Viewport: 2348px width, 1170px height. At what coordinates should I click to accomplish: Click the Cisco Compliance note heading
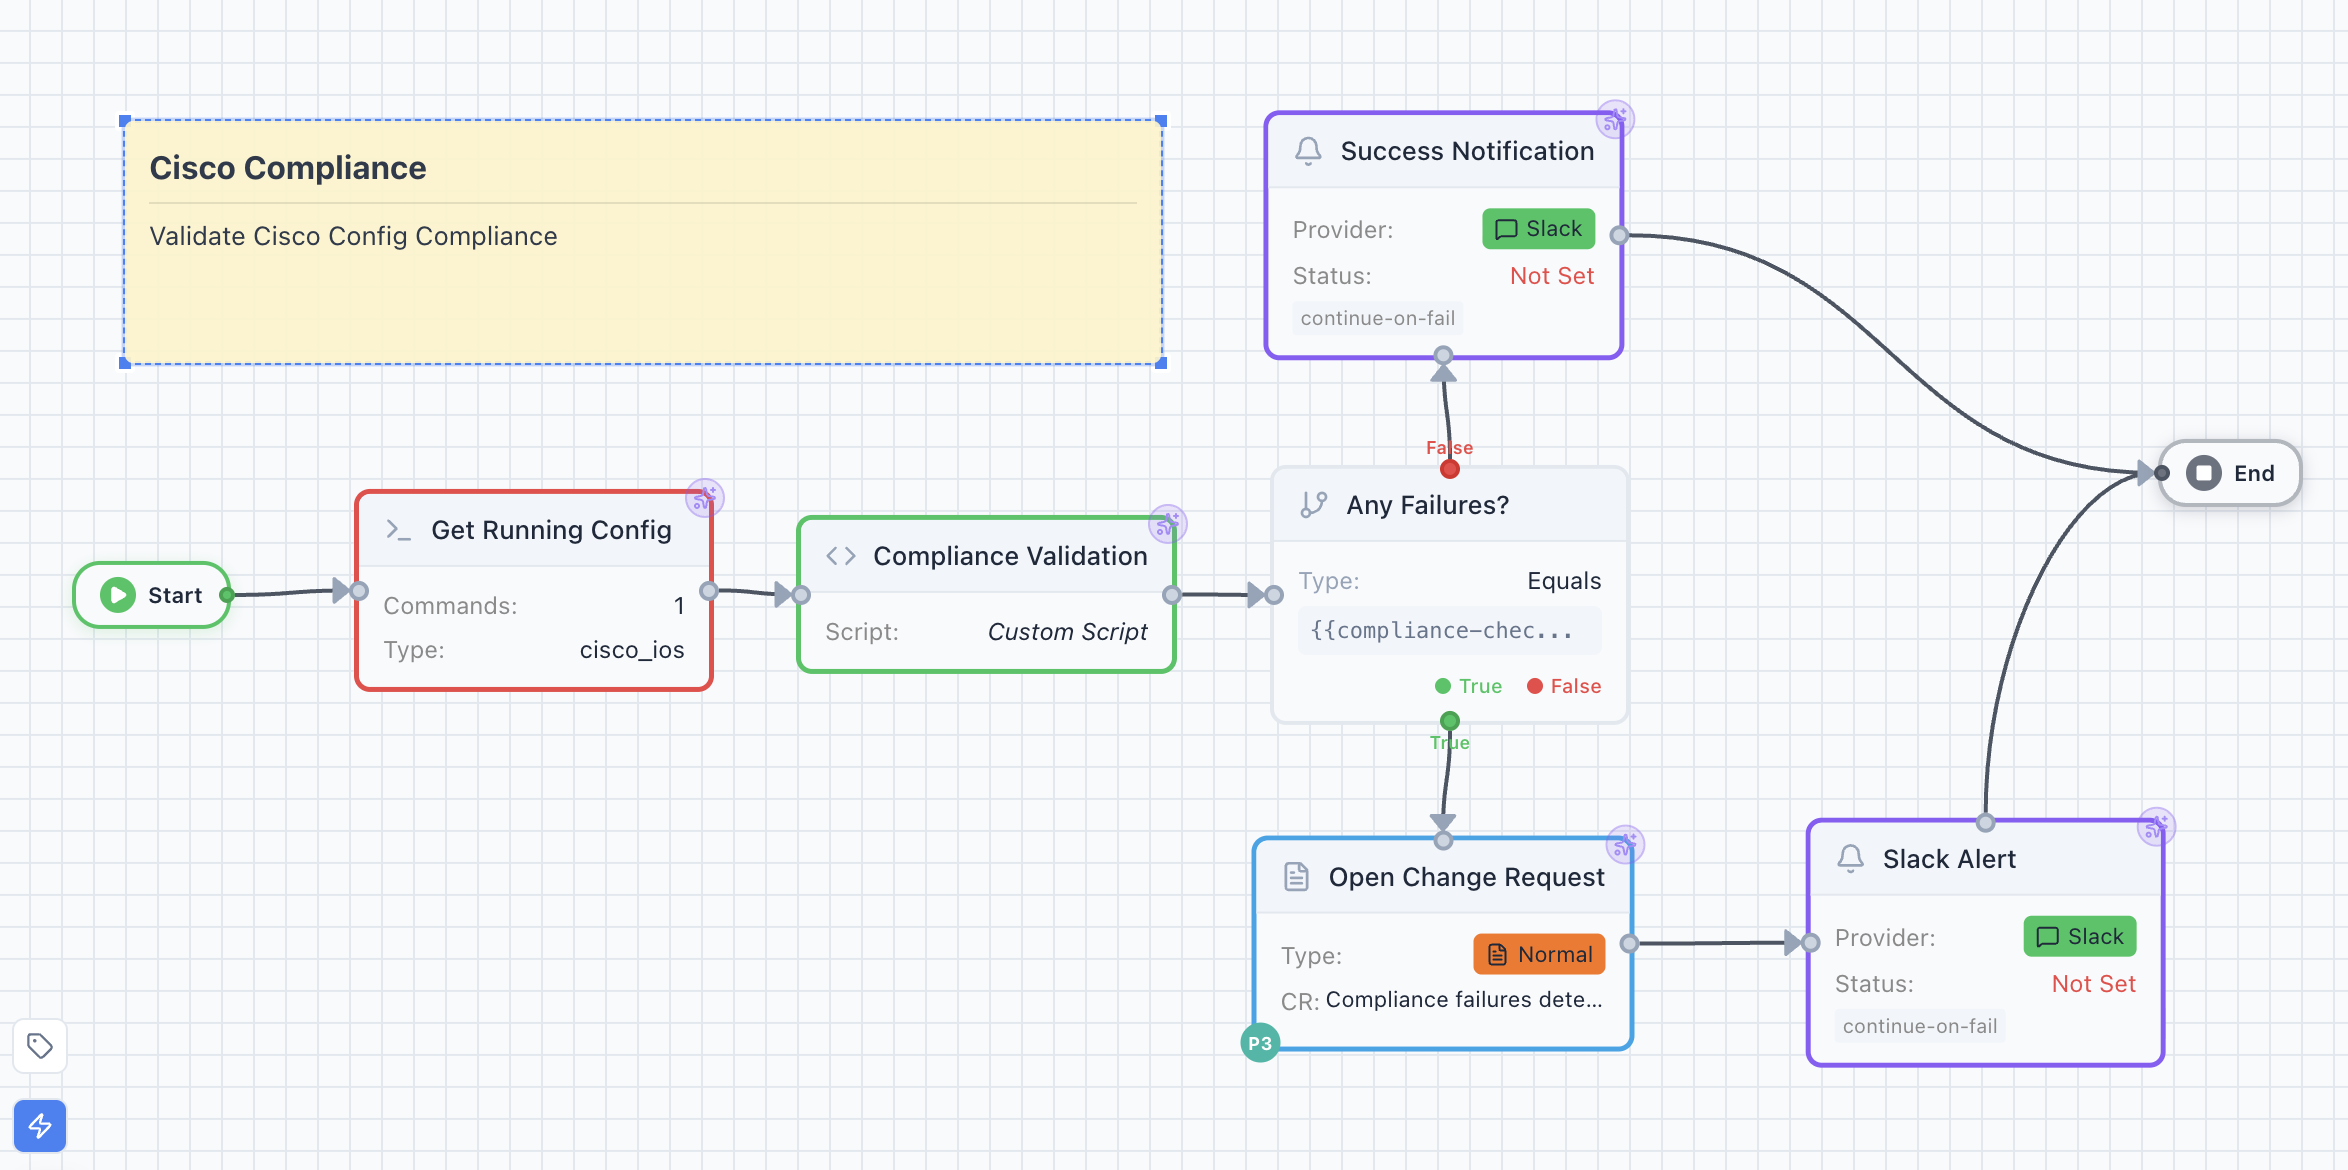288,168
